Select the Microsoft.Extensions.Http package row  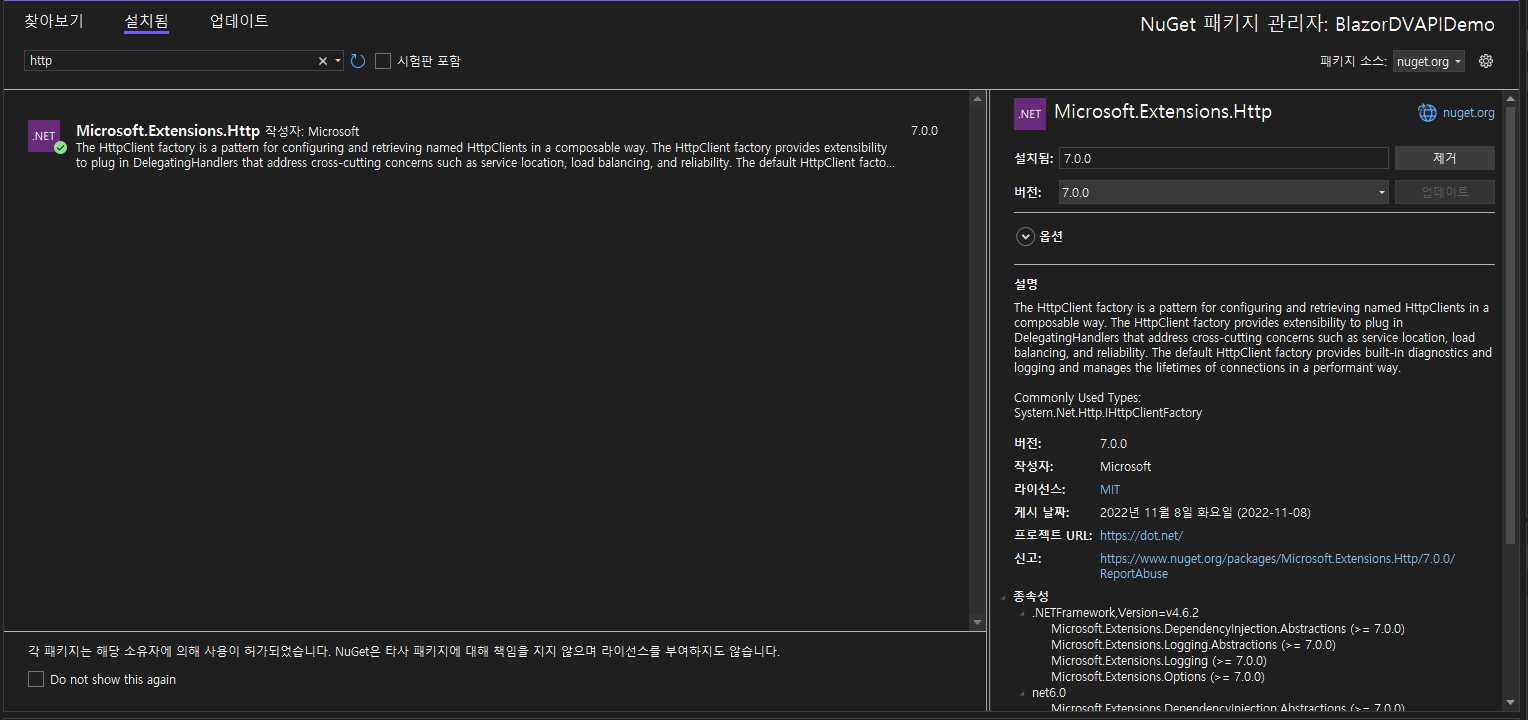pos(484,146)
